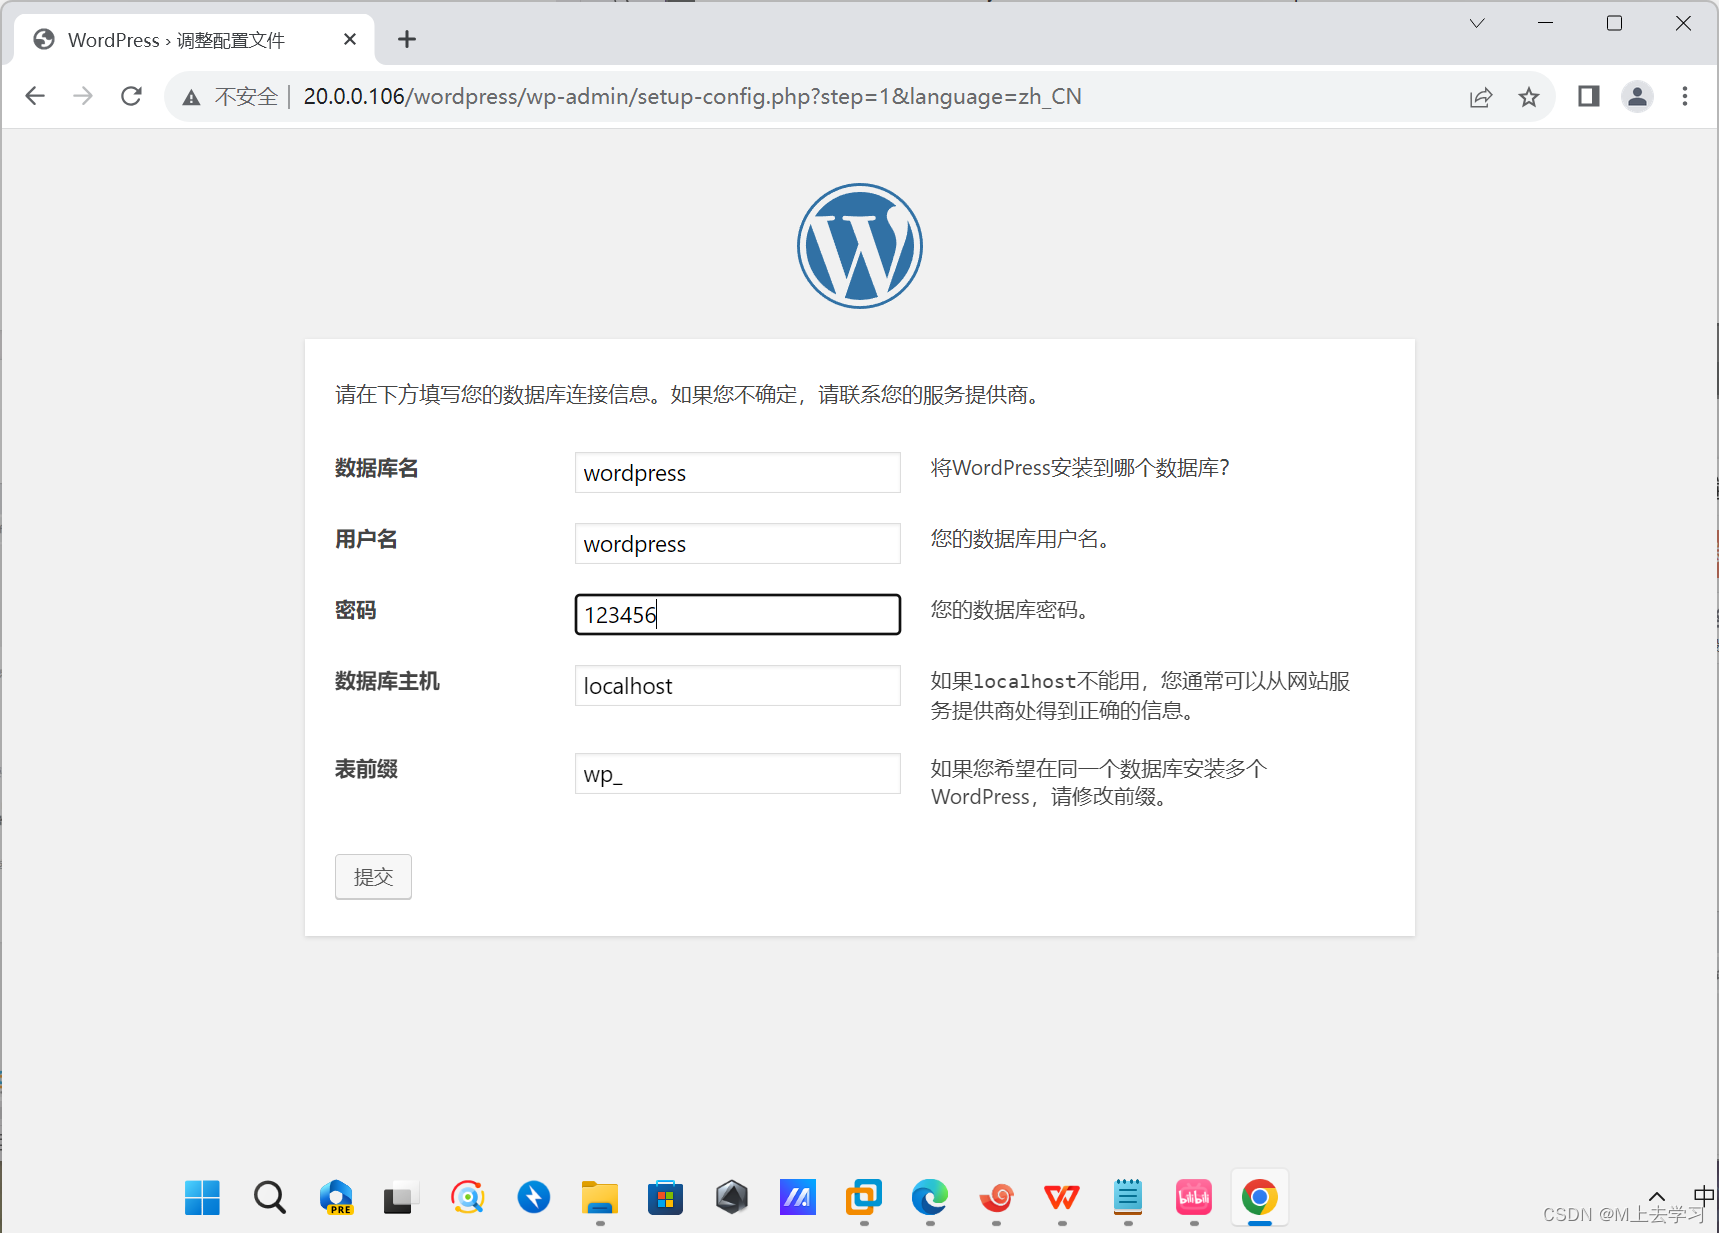The height and width of the screenshot is (1233, 1719).
Task: Open Windows taskbar search
Action: click(x=269, y=1197)
